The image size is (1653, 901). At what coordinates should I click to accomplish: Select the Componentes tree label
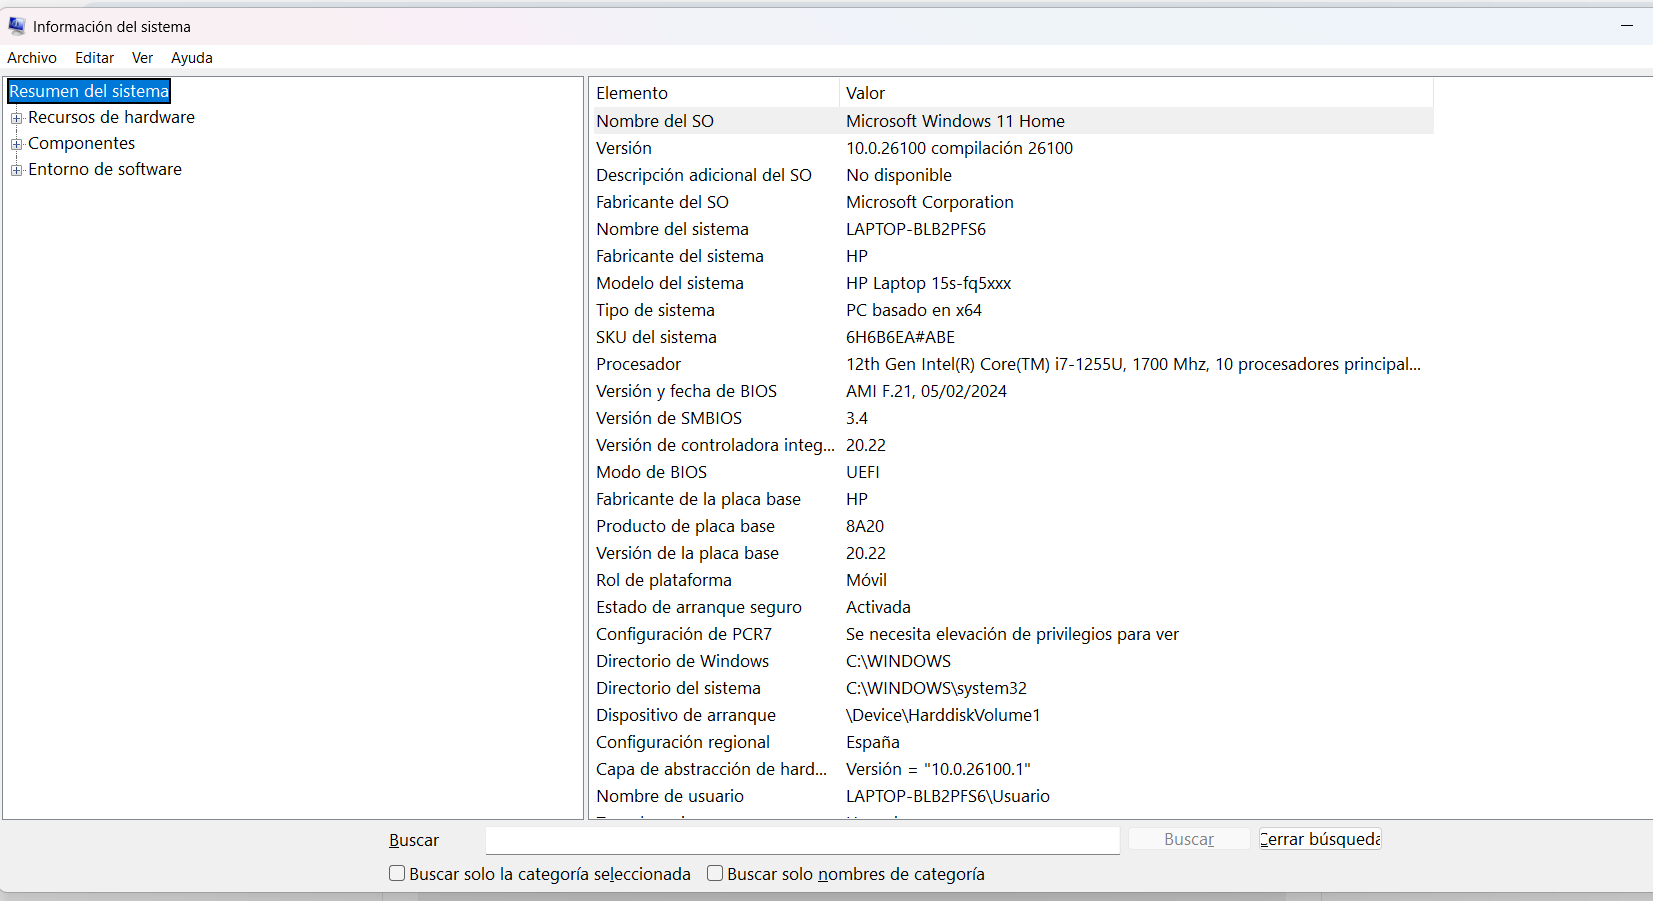(x=81, y=143)
